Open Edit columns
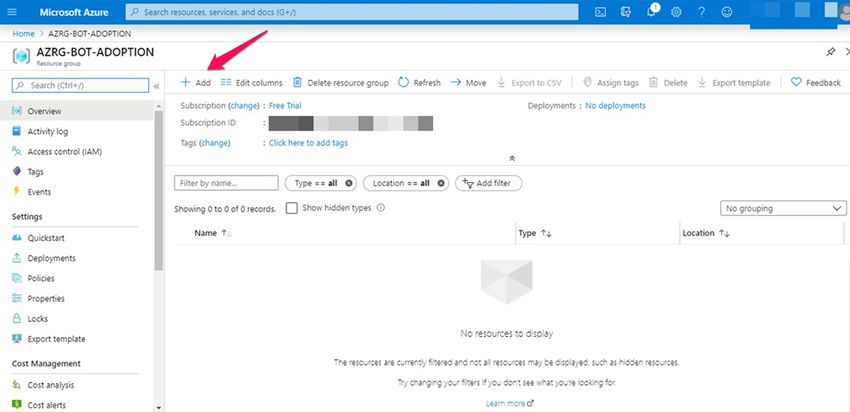Viewport: 850px width, 412px height. (252, 82)
